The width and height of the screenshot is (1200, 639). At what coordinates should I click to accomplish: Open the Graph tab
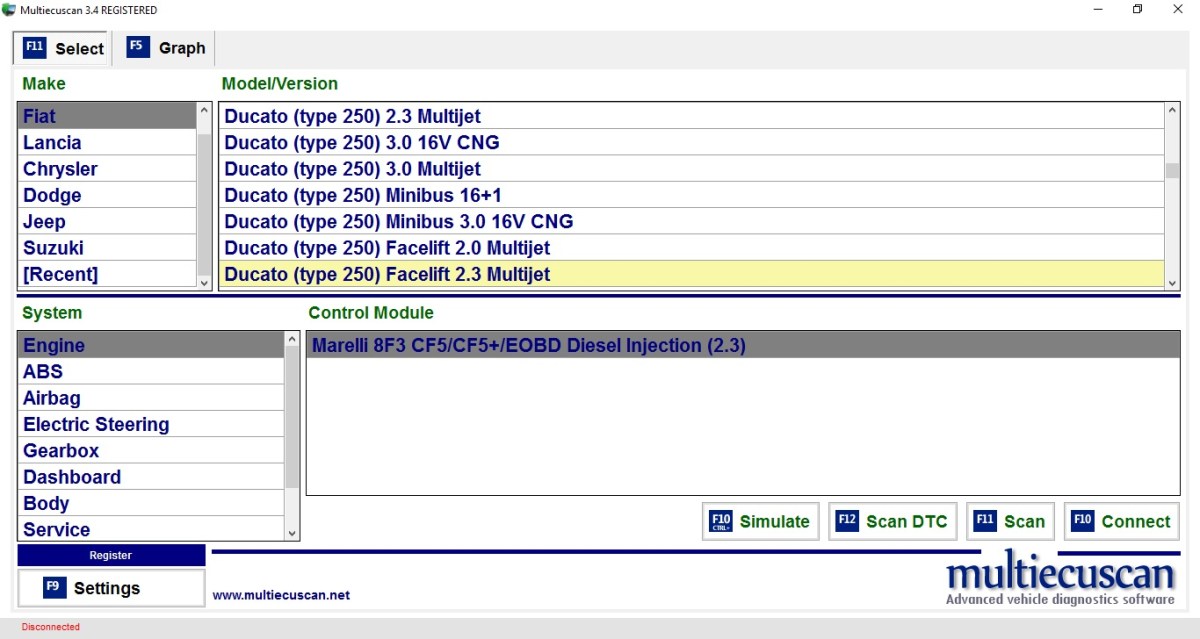pos(168,48)
